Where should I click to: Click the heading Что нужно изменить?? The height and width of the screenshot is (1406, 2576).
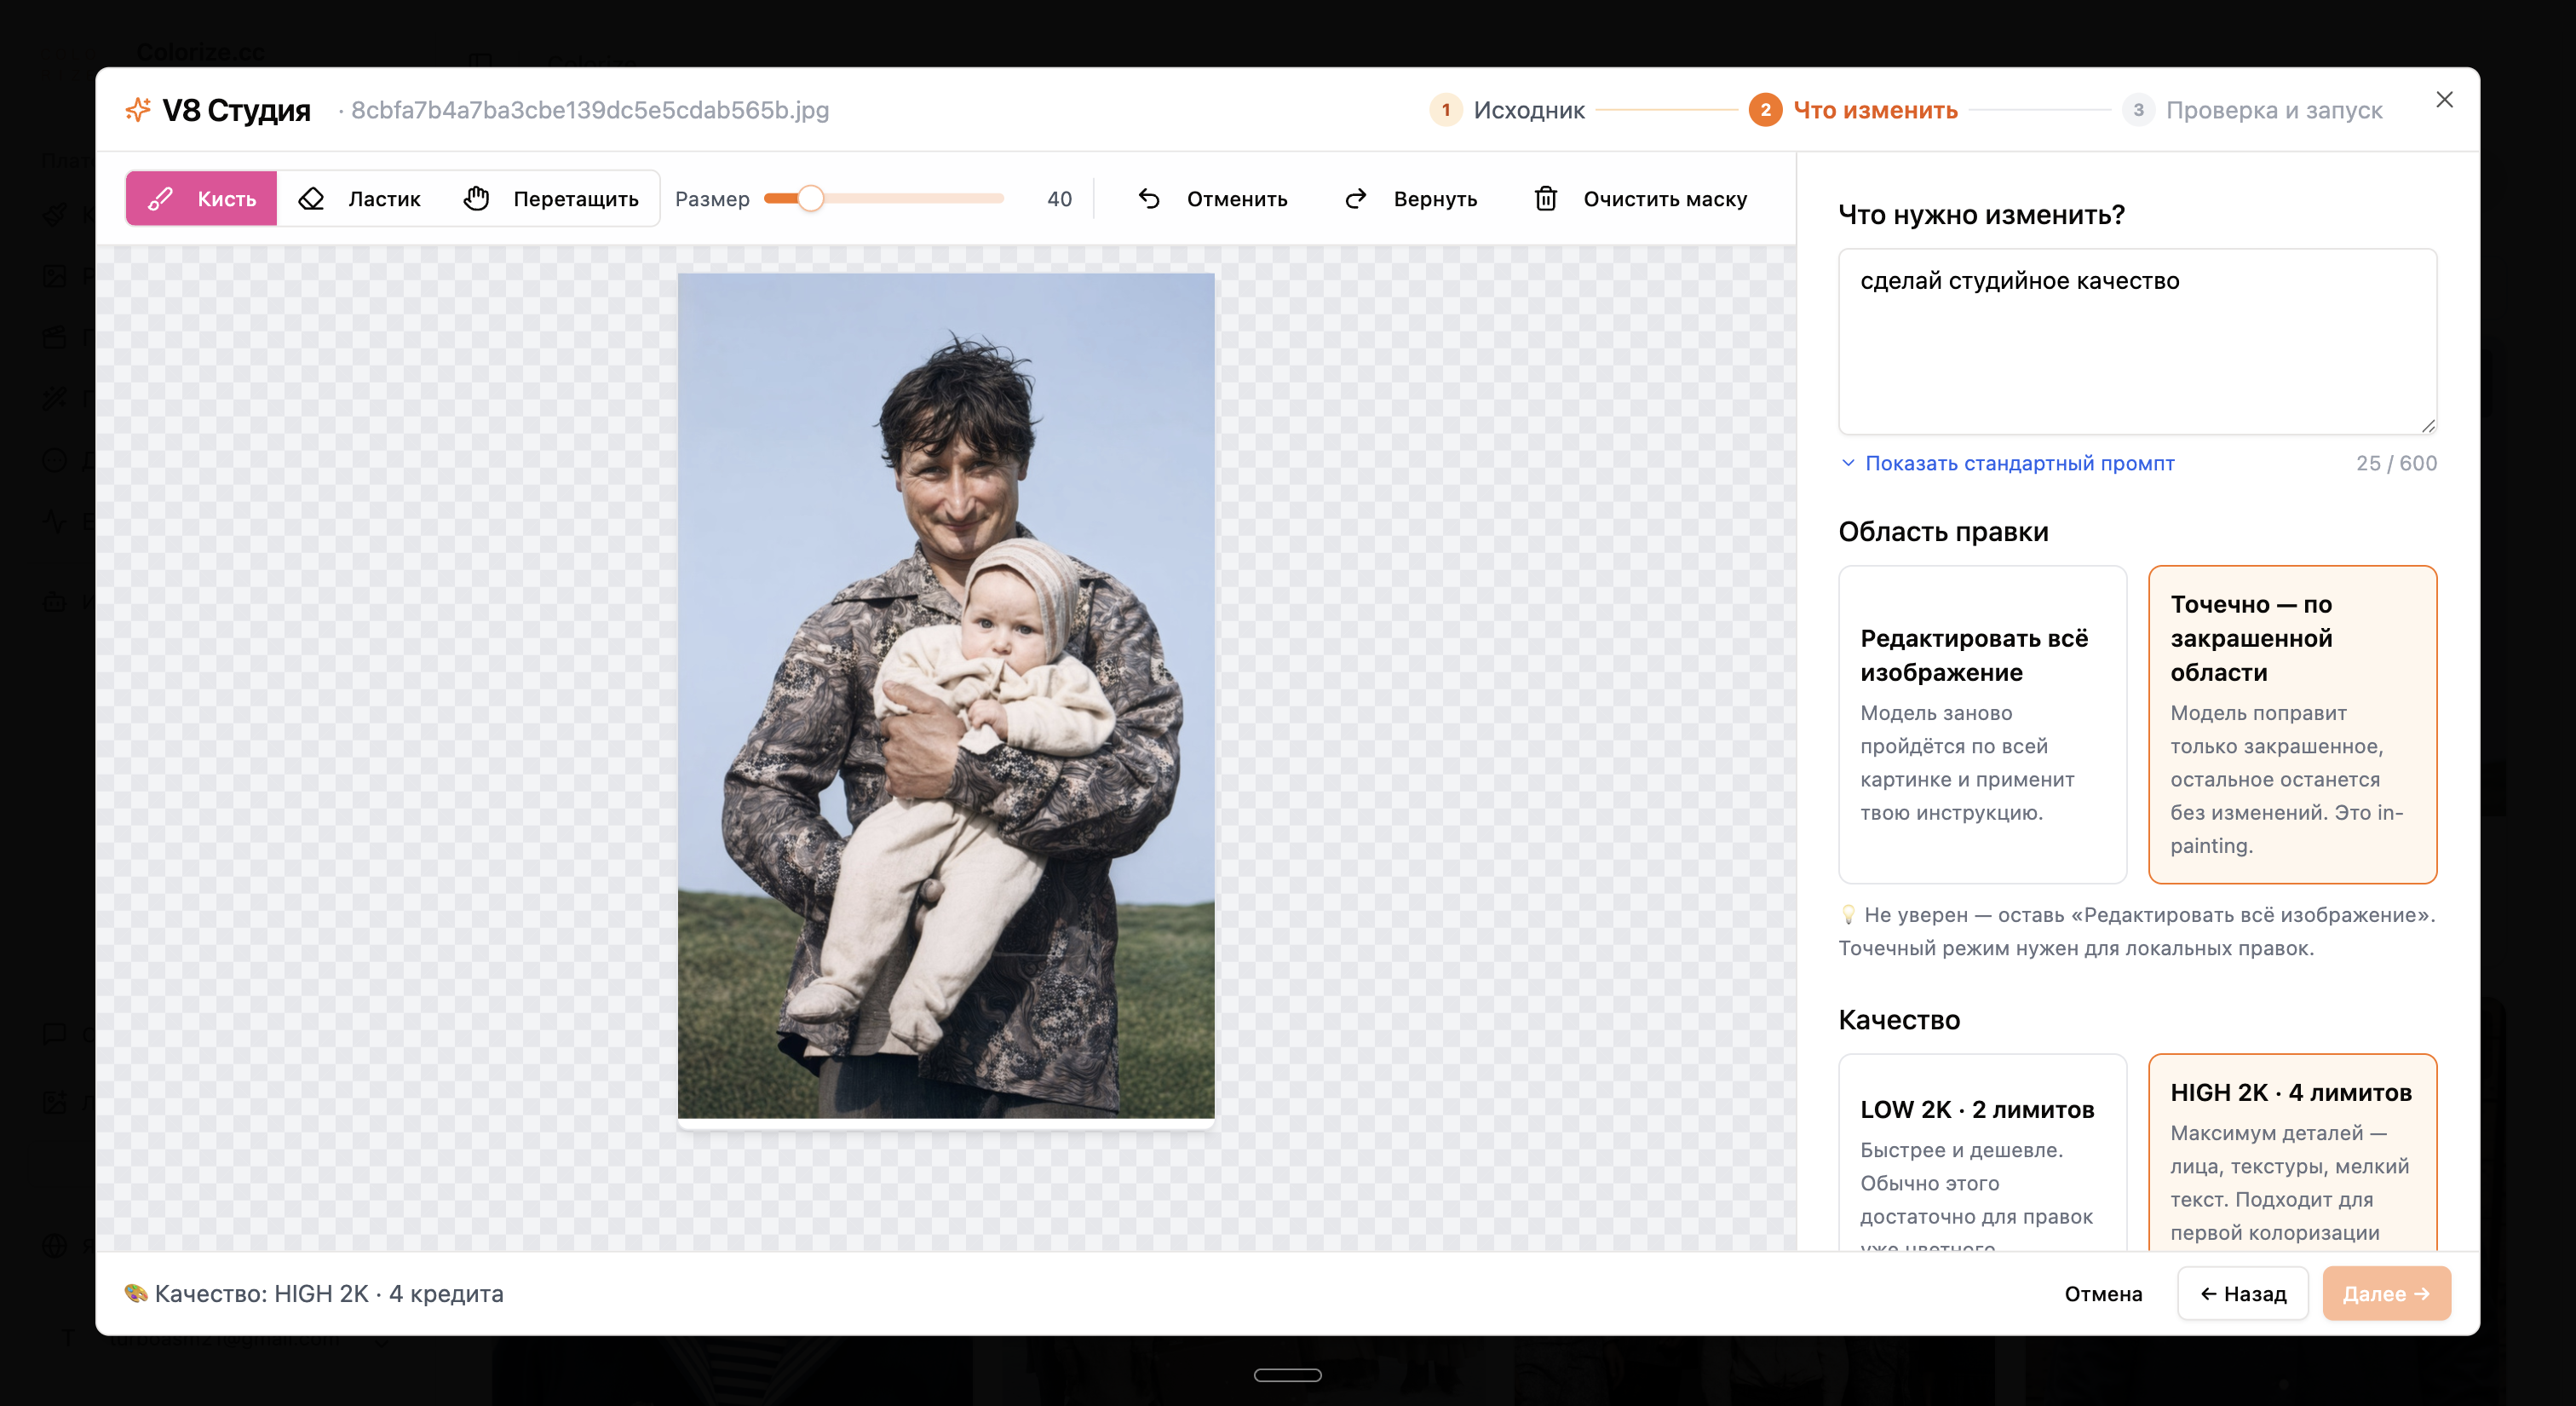coord(1981,215)
